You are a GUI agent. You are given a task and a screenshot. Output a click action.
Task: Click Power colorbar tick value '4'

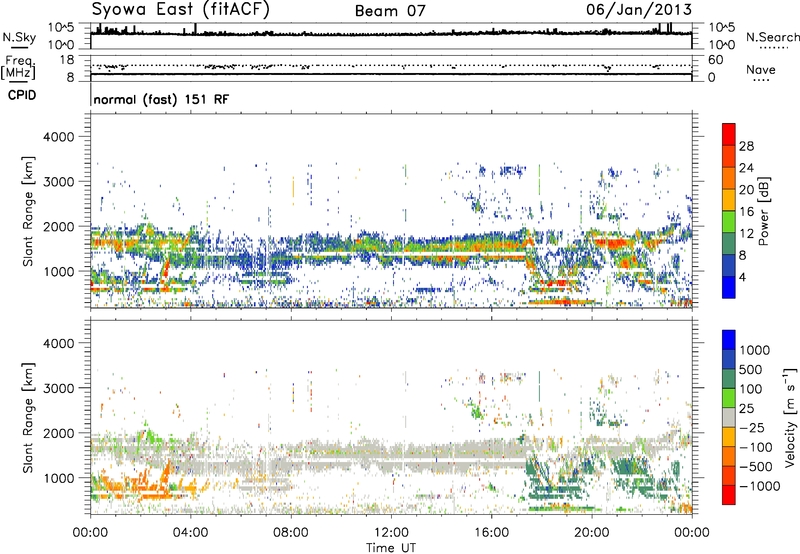[x=743, y=278]
